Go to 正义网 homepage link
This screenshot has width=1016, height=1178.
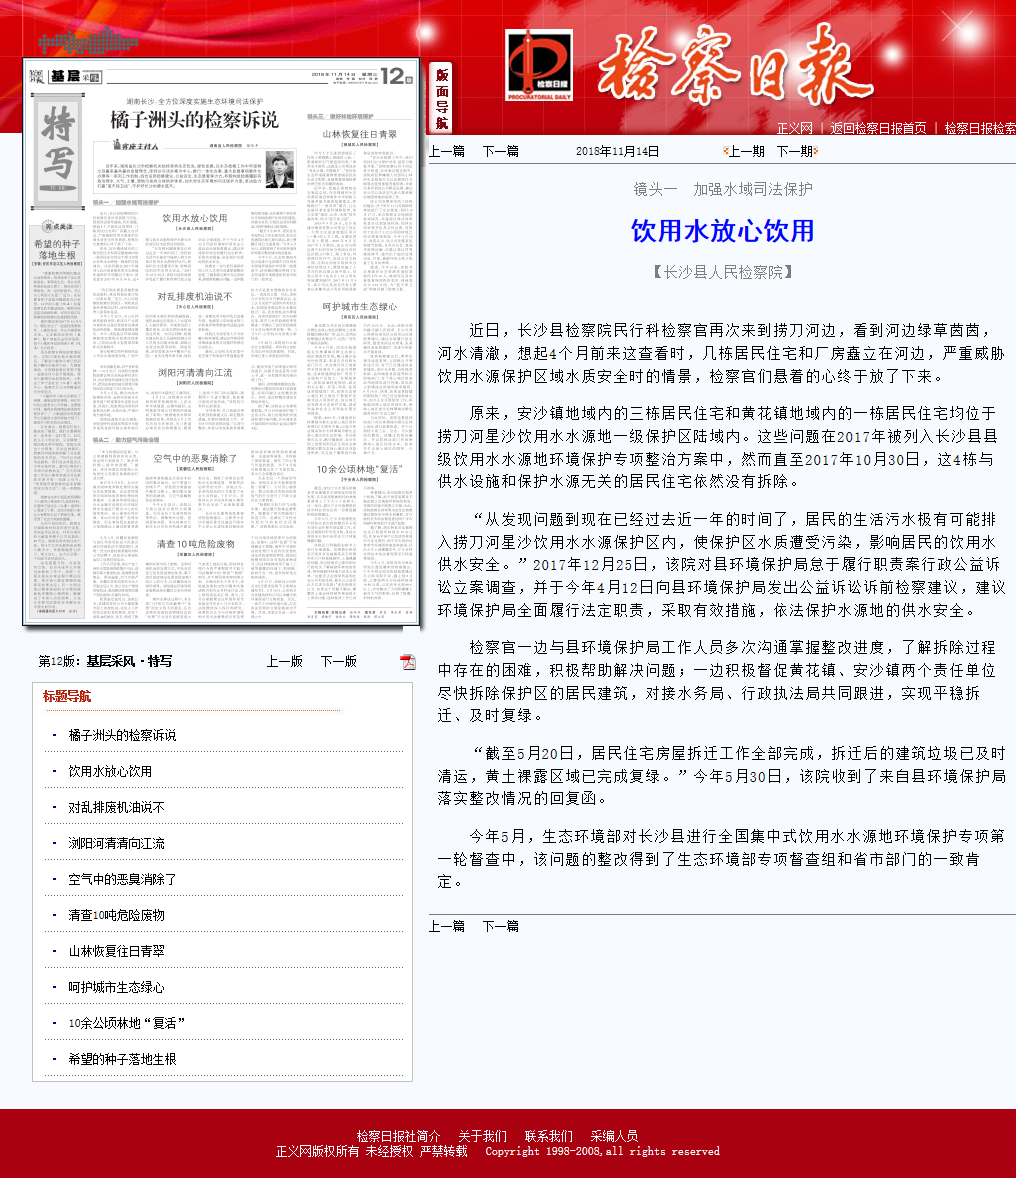click(795, 128)
